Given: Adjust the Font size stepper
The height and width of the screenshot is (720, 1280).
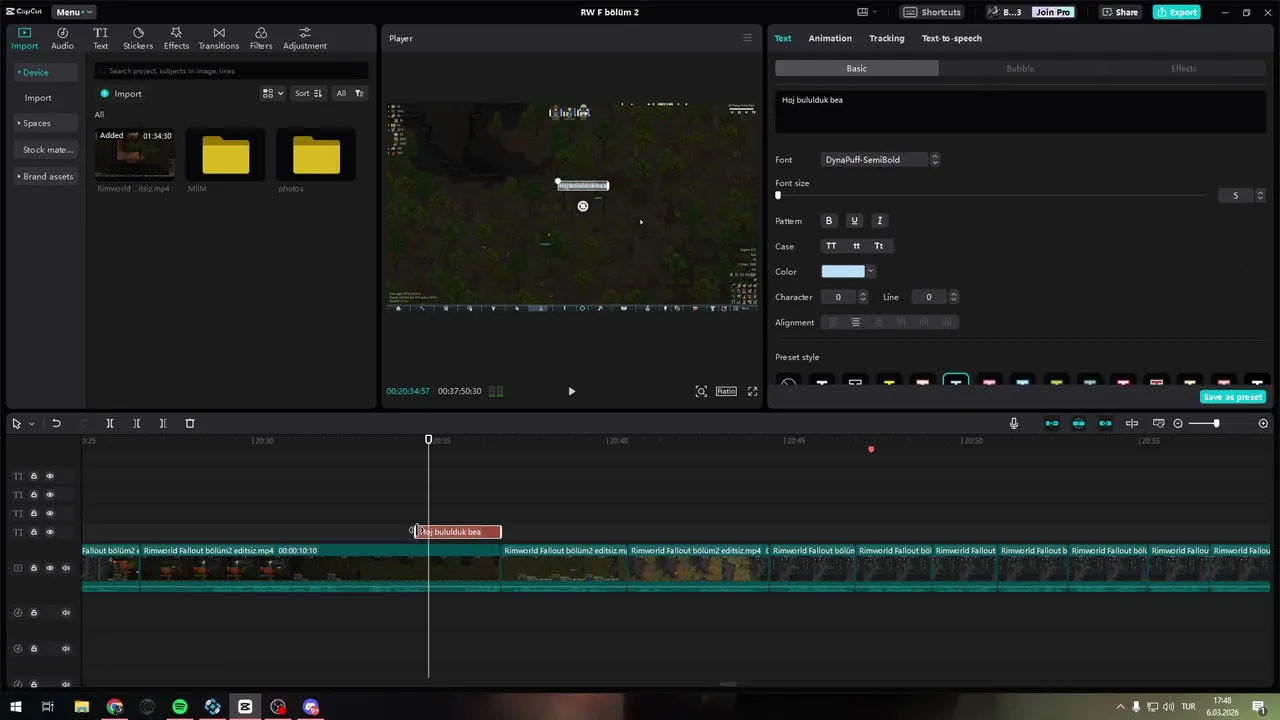Looking at the screenshot, I should click(1260, 195).
